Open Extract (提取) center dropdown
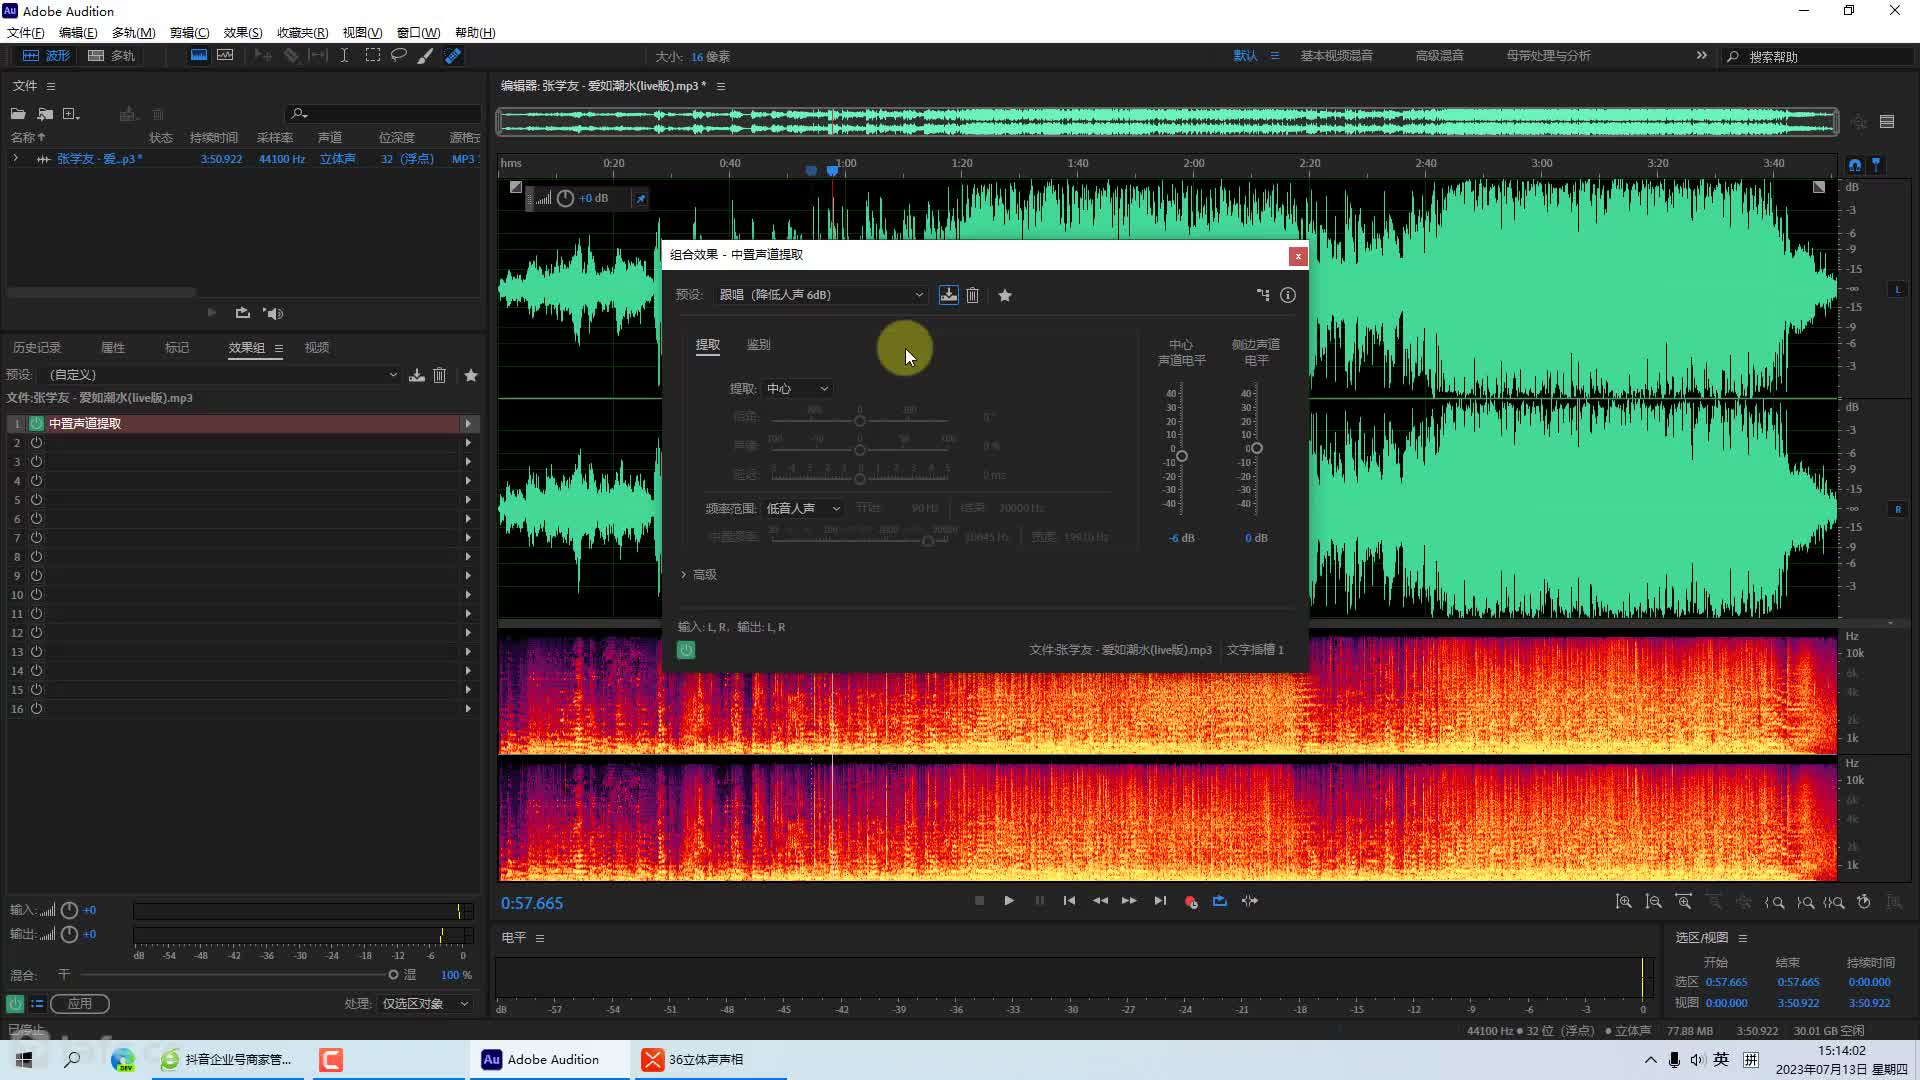This screenshot has height=1080, width=1920. click(x=797, y=389)
